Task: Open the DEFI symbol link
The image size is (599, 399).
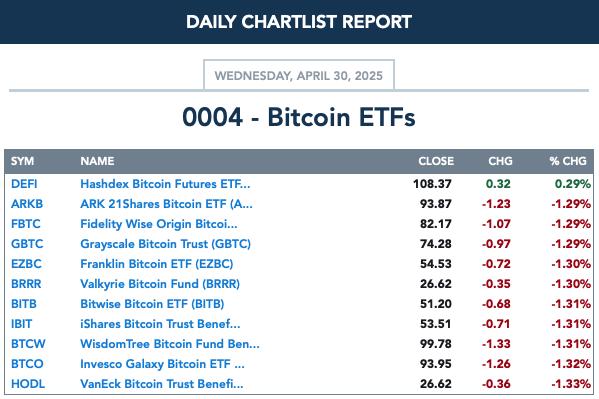Action: pyautogui.click(x=24, y=184)
